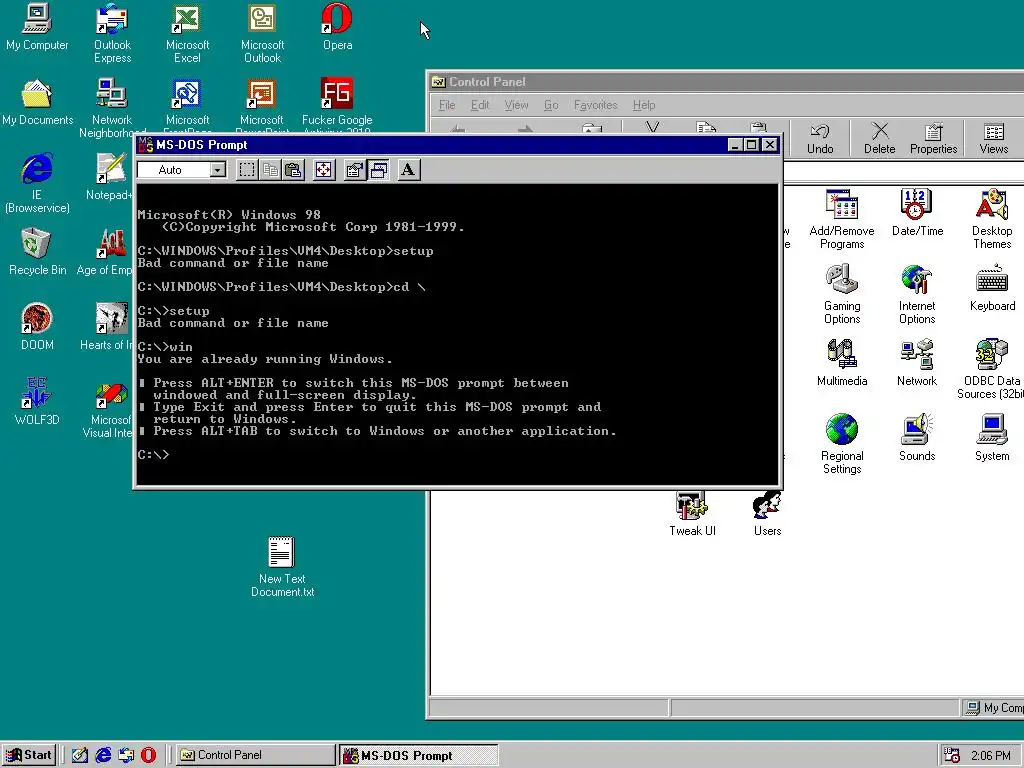The image size is (1024, 768).
Task: Switch to Control Panel taskbar button
Action: [255, 755]
